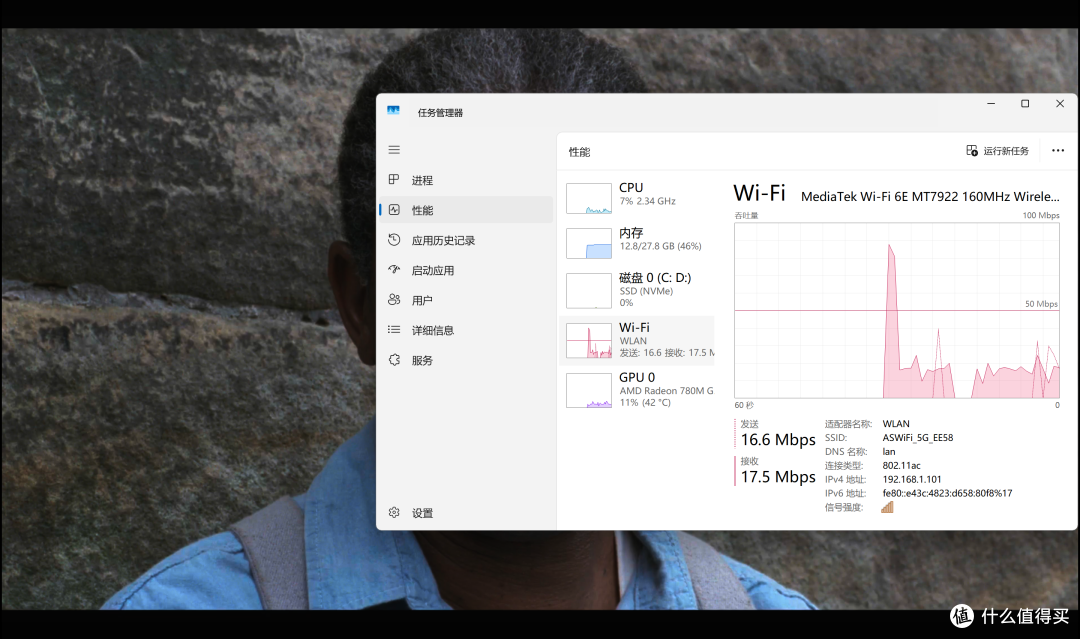
Task: Click the IPv6 address value
Action: coord(947,493)
